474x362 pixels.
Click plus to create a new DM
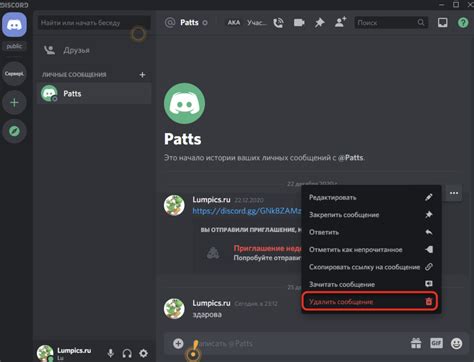pos(142,75)
